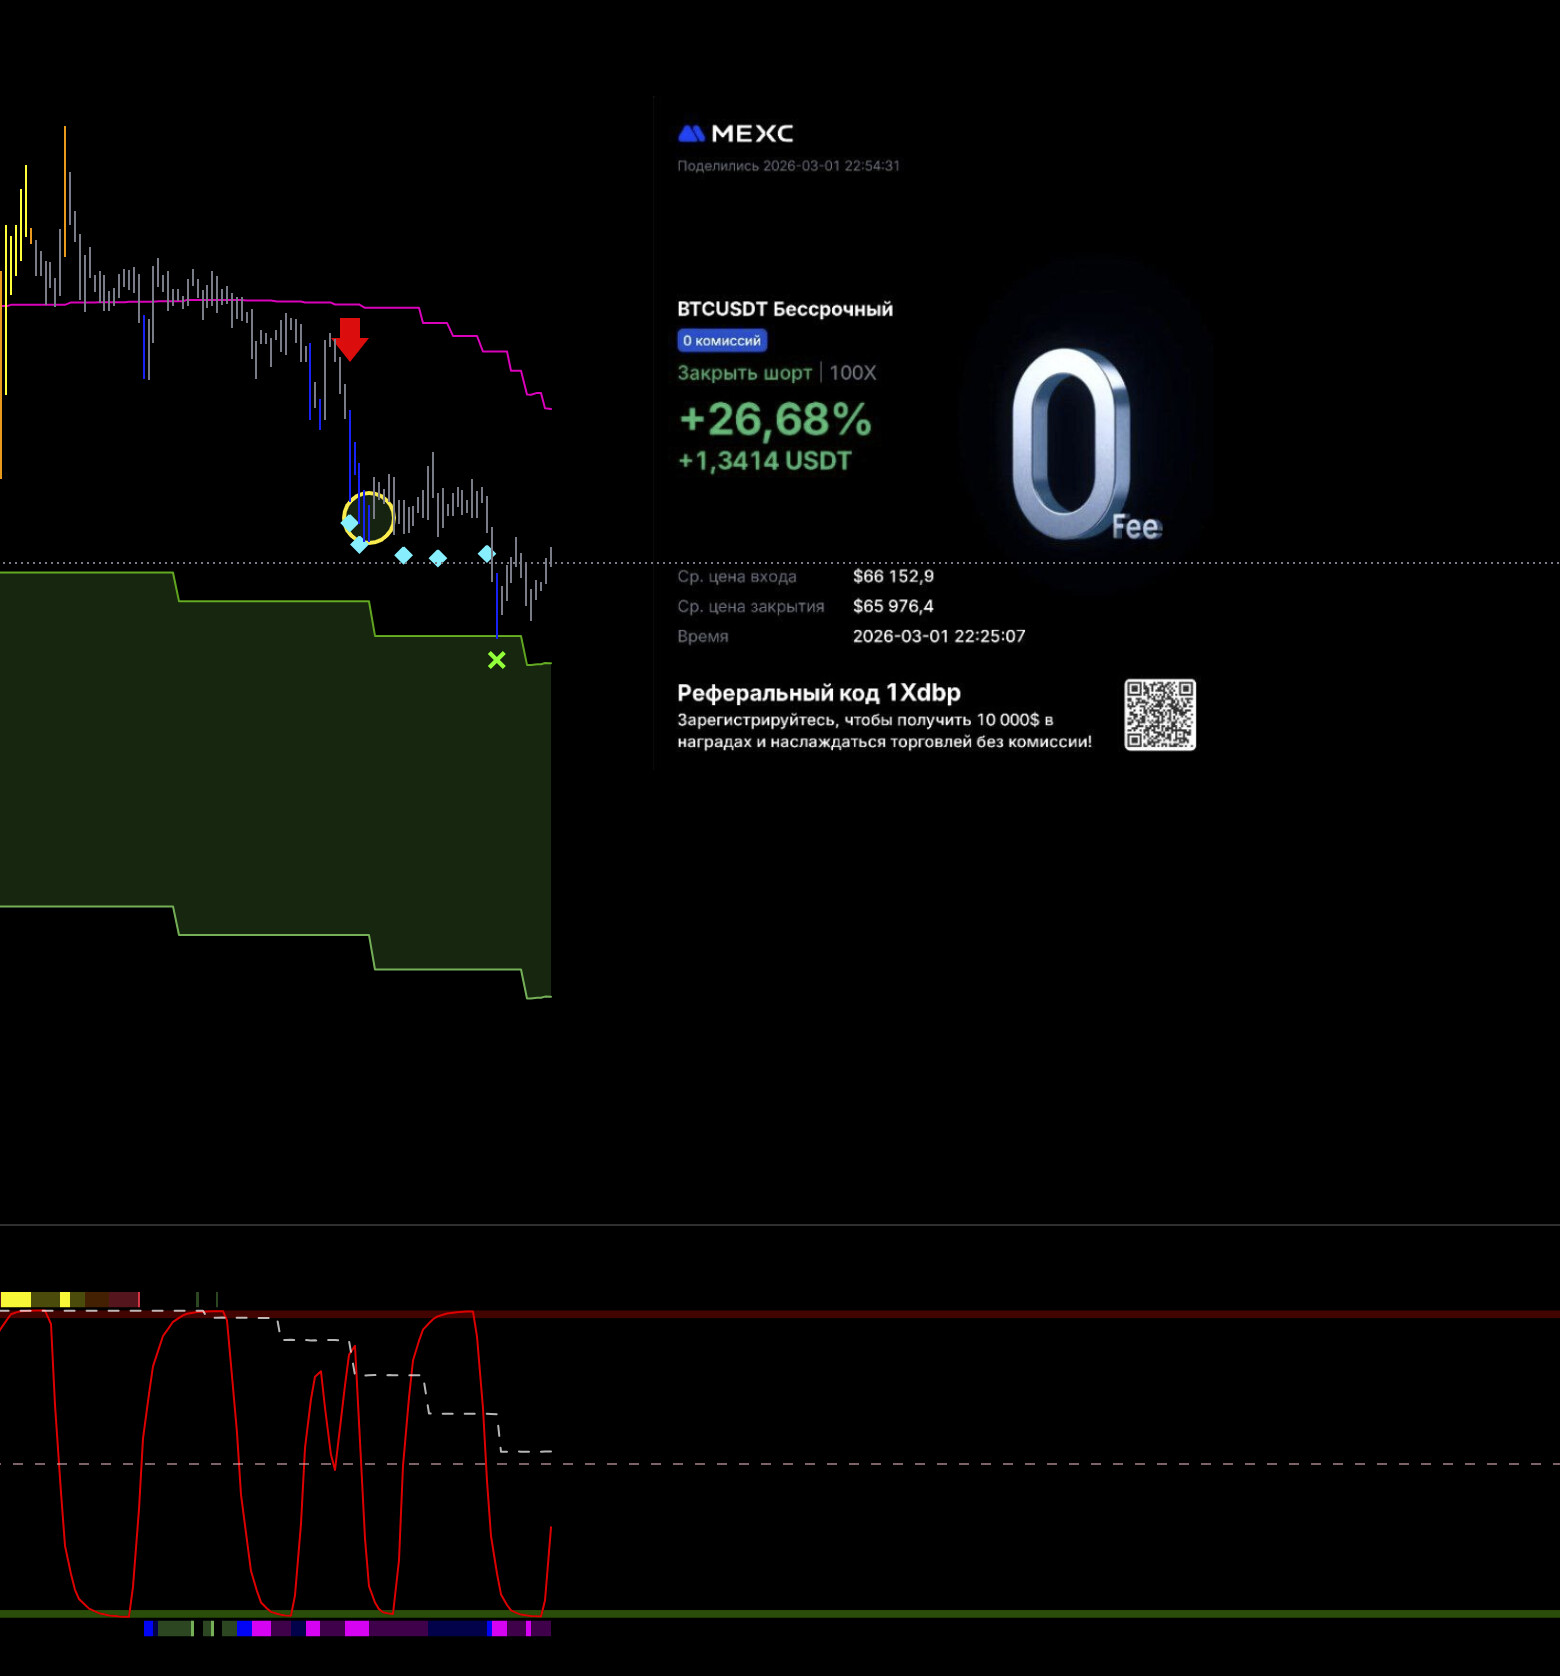
Task: Click the 0 комиссий badge
Action: pos(722,341)
